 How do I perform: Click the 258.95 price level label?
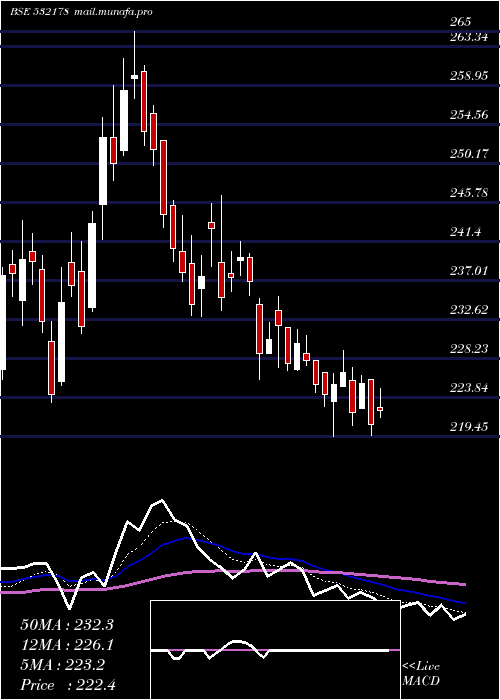coord(468,76)
